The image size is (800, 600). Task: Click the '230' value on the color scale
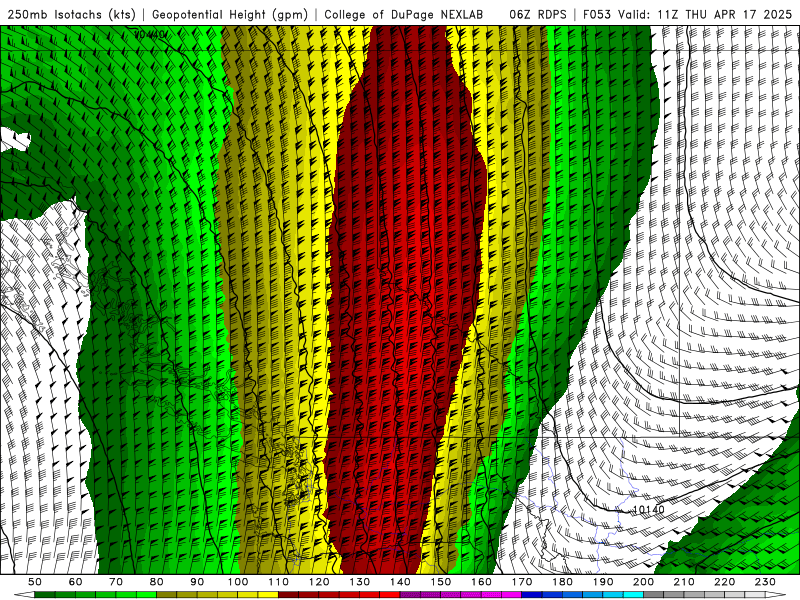click(766, 582)
